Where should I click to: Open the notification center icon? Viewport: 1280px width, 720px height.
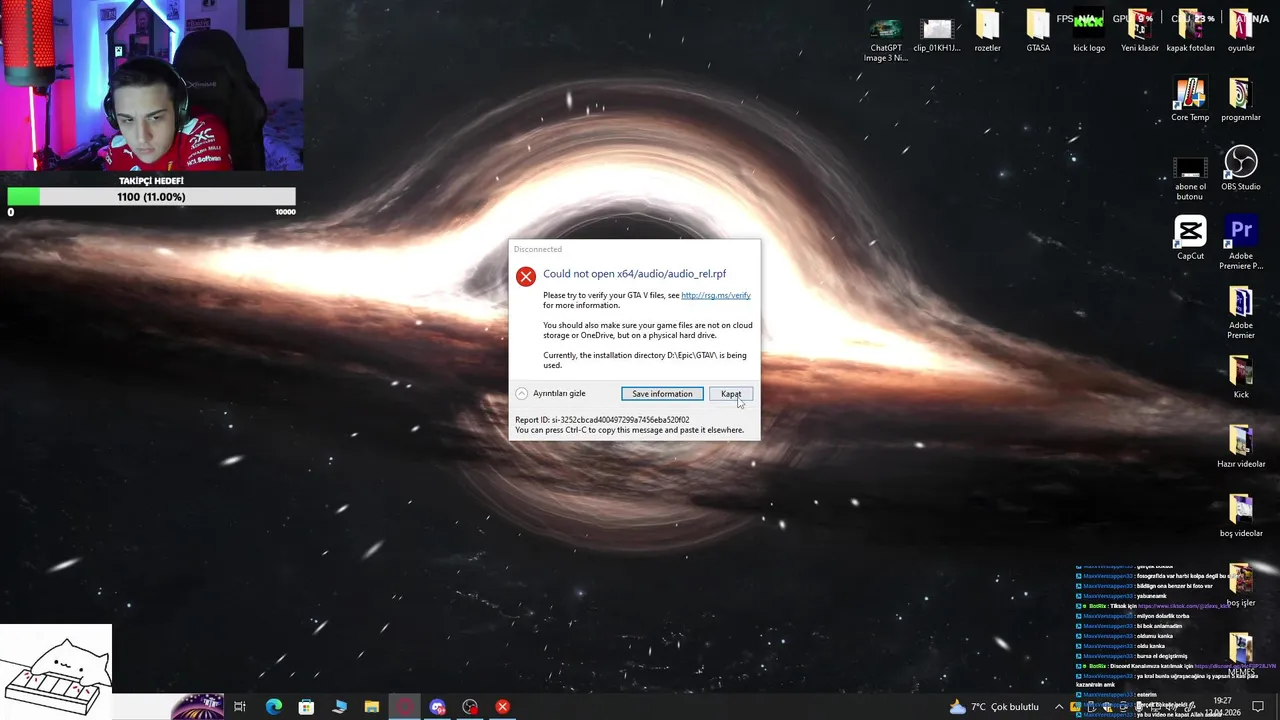click(1258, 707)
